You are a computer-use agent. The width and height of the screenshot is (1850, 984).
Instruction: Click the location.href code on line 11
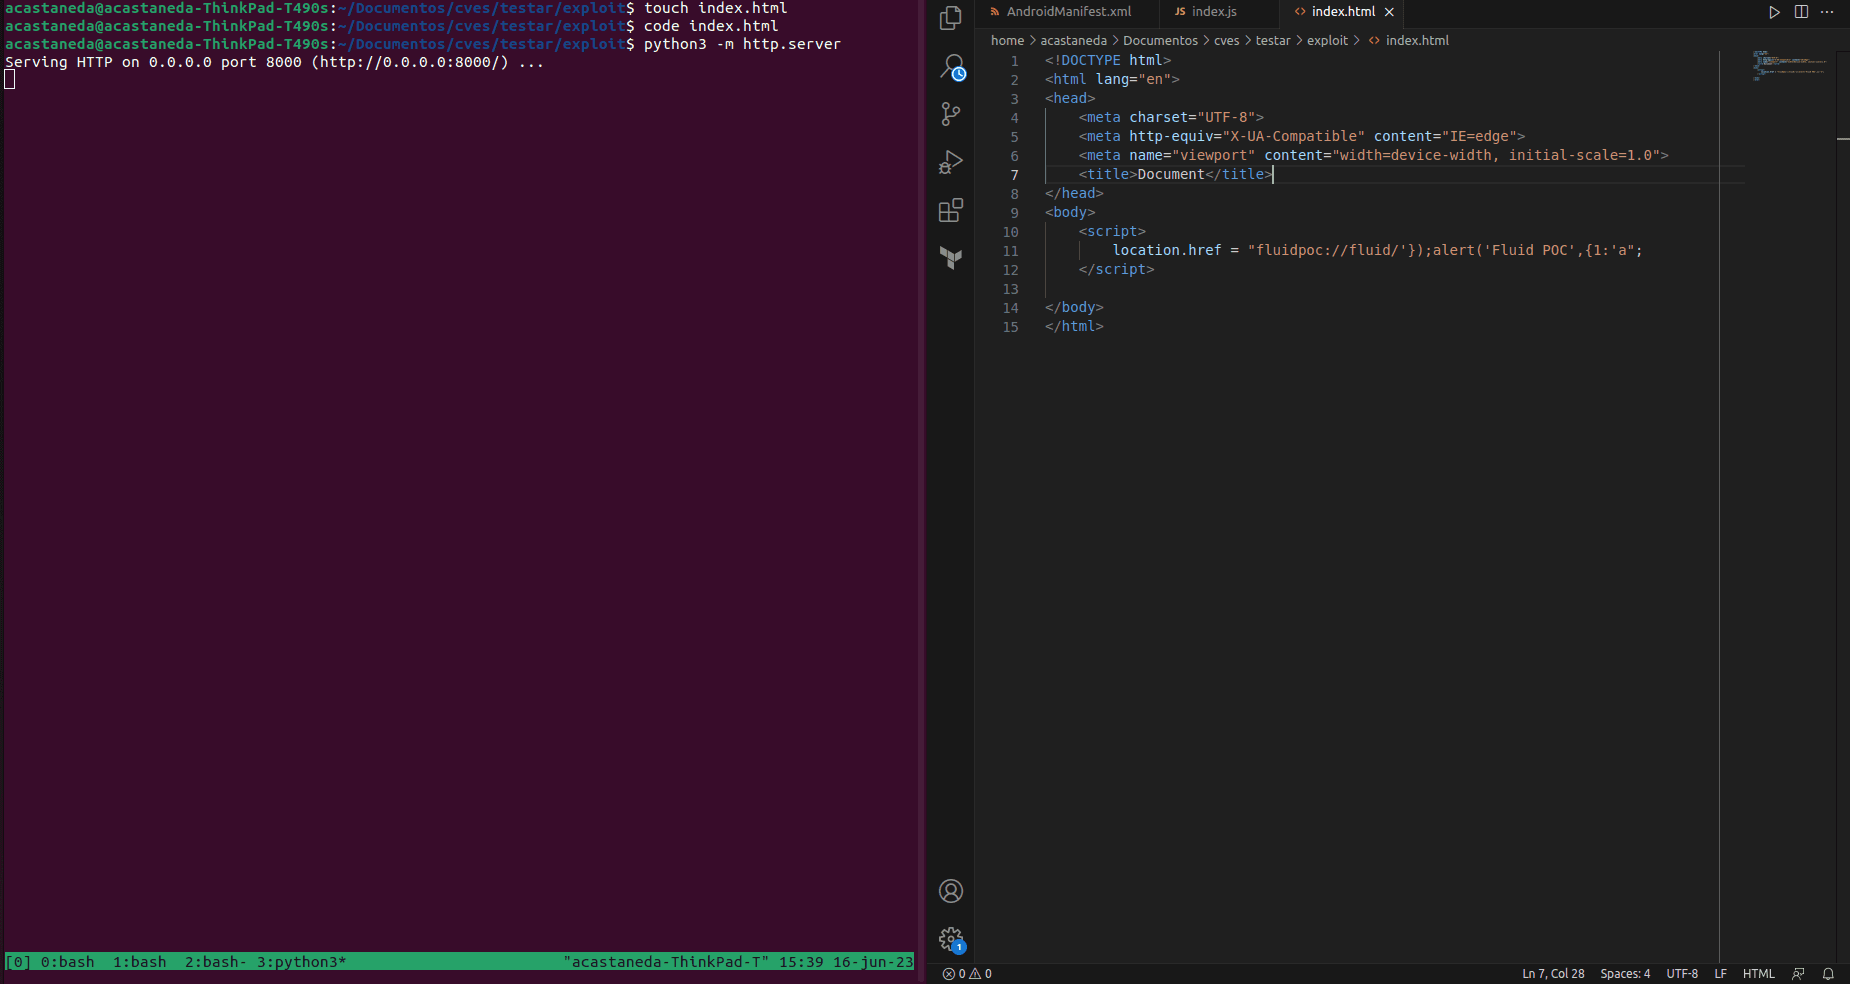(1377, 251)
